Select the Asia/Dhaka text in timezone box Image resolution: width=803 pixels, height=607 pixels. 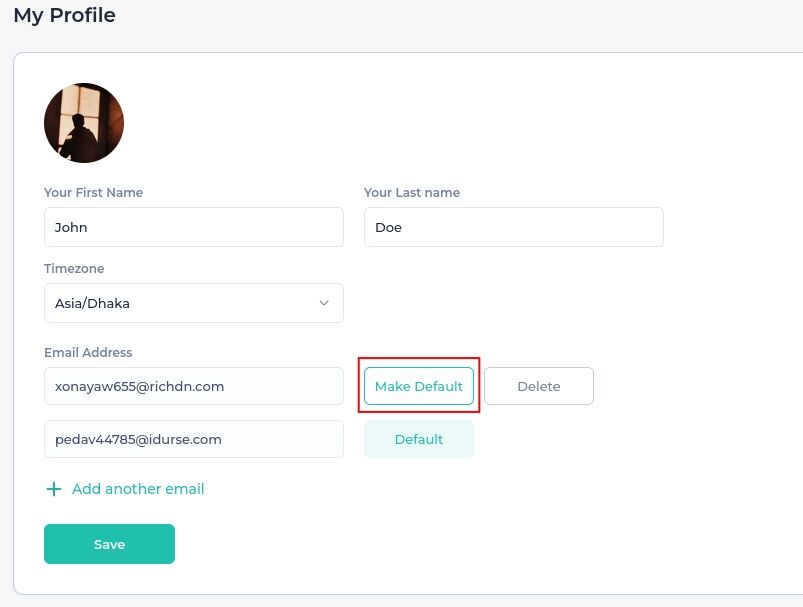[x=92, y=303]
